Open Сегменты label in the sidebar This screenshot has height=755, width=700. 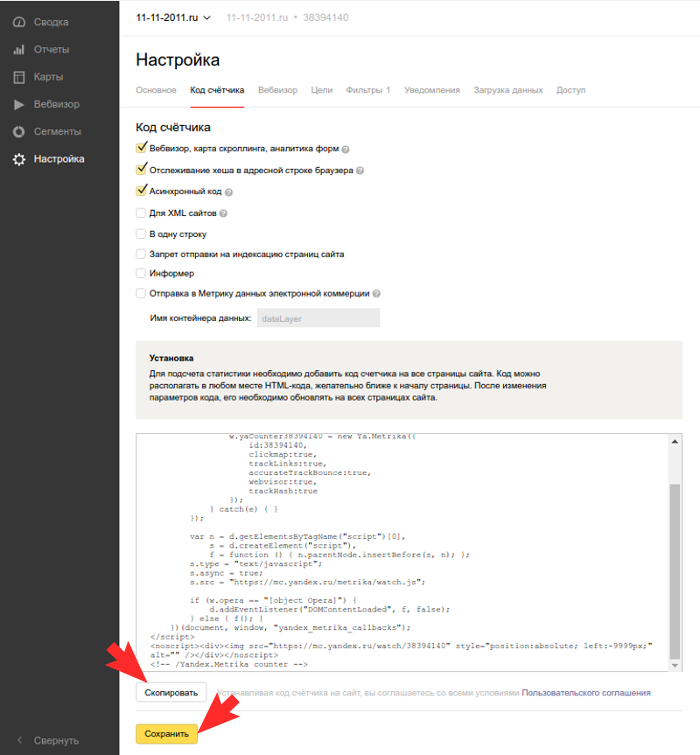tap(57, 132)
